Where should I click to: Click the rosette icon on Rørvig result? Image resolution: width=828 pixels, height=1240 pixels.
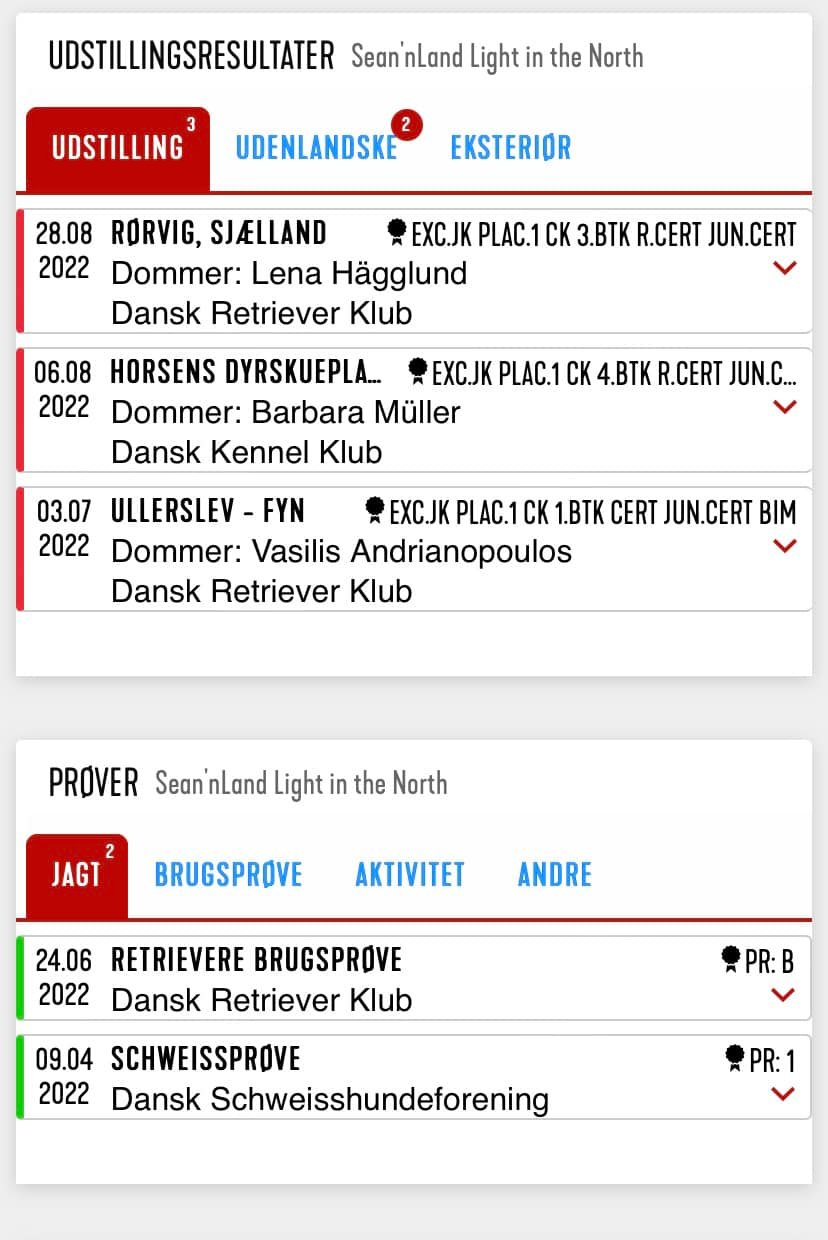(397, 233)
